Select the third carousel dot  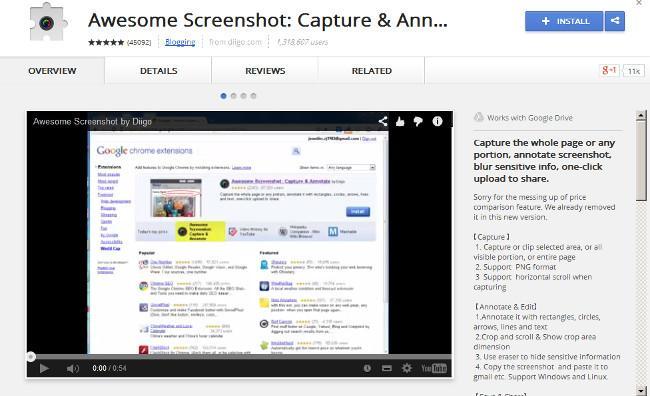coord(243,96)
